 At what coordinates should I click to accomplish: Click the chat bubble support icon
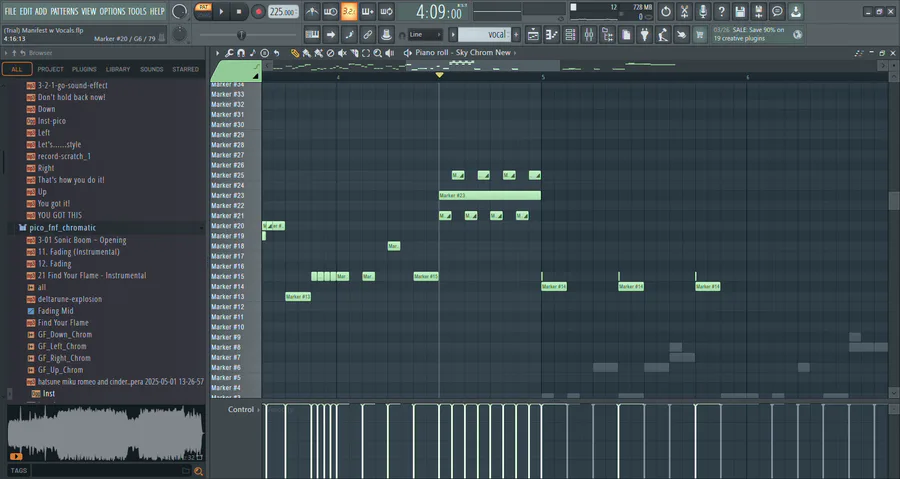pos(777,11)
